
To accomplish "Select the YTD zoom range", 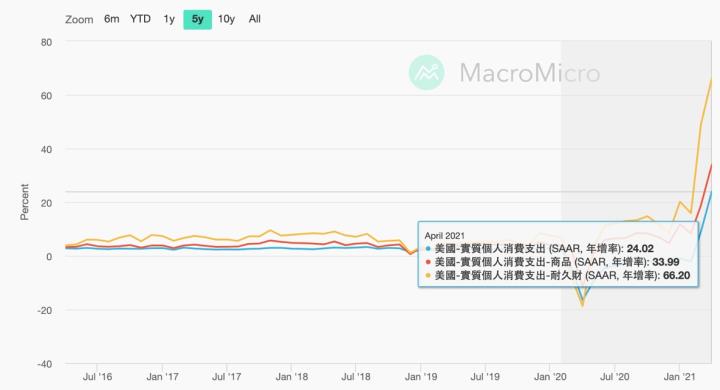I will 140,19.
